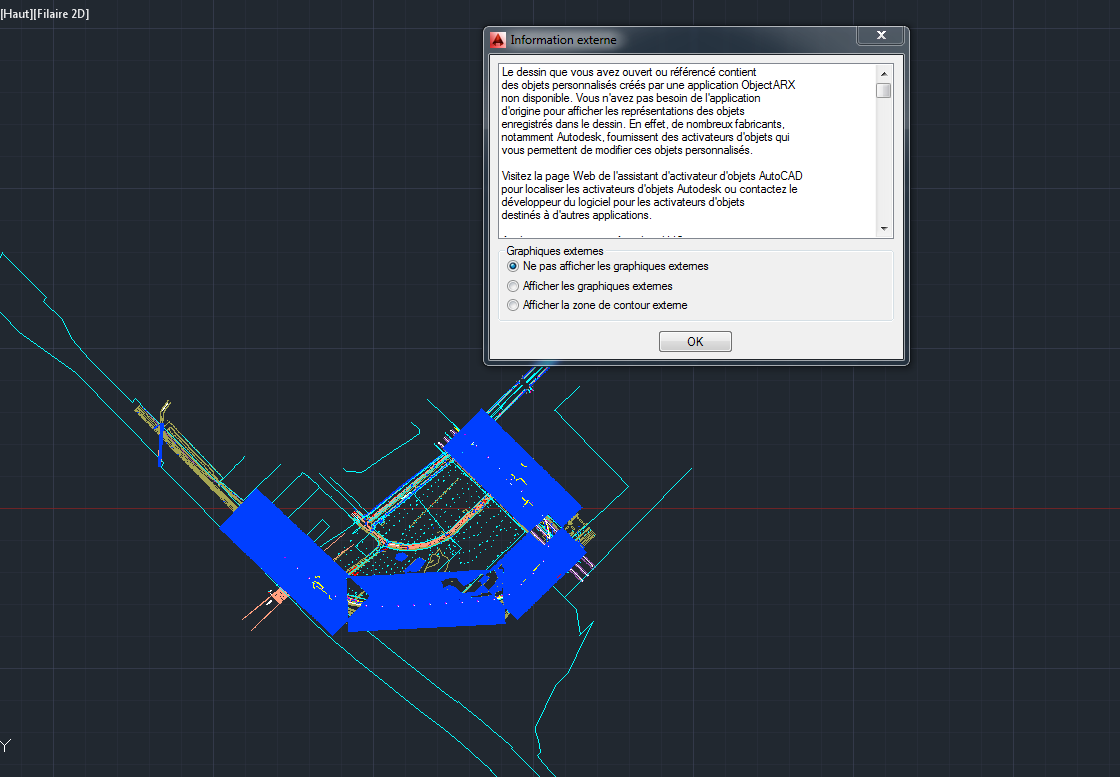Click the red horizontal construction line
Image resolution: width=1120 pixels, height=777 pixels.
point(100,508)
